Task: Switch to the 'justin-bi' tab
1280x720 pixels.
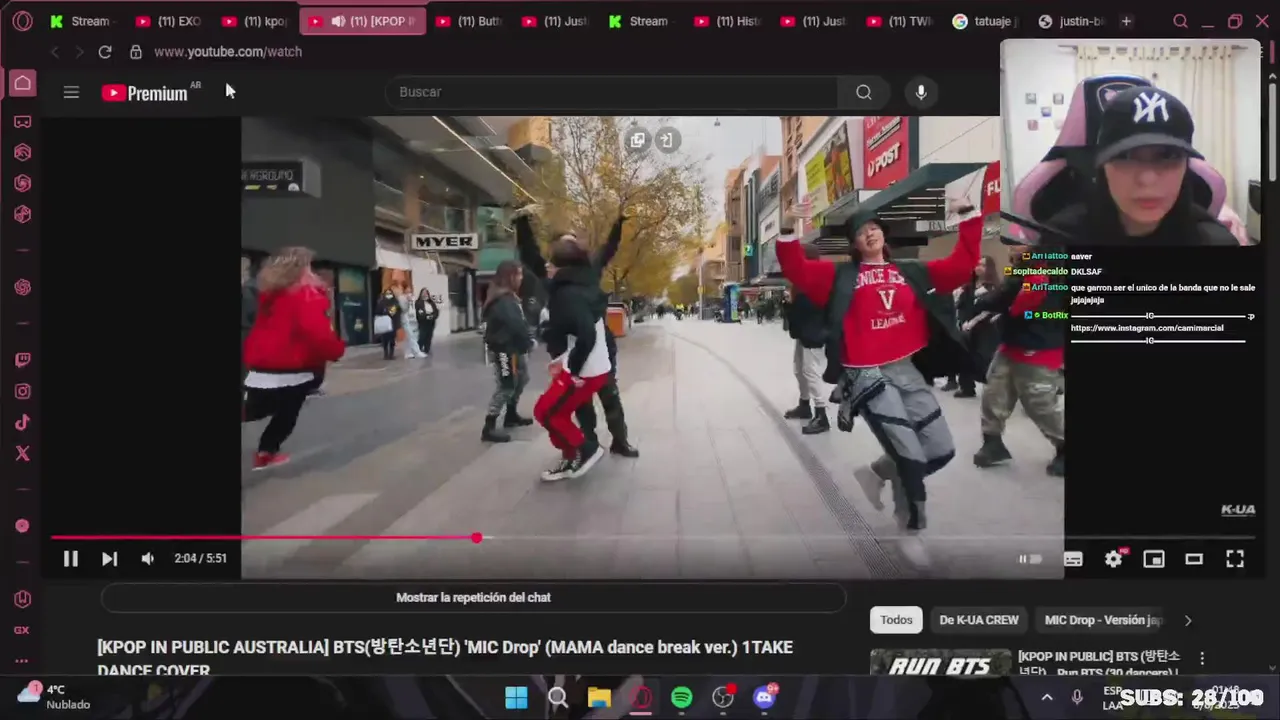Action: coord(1072,21)
